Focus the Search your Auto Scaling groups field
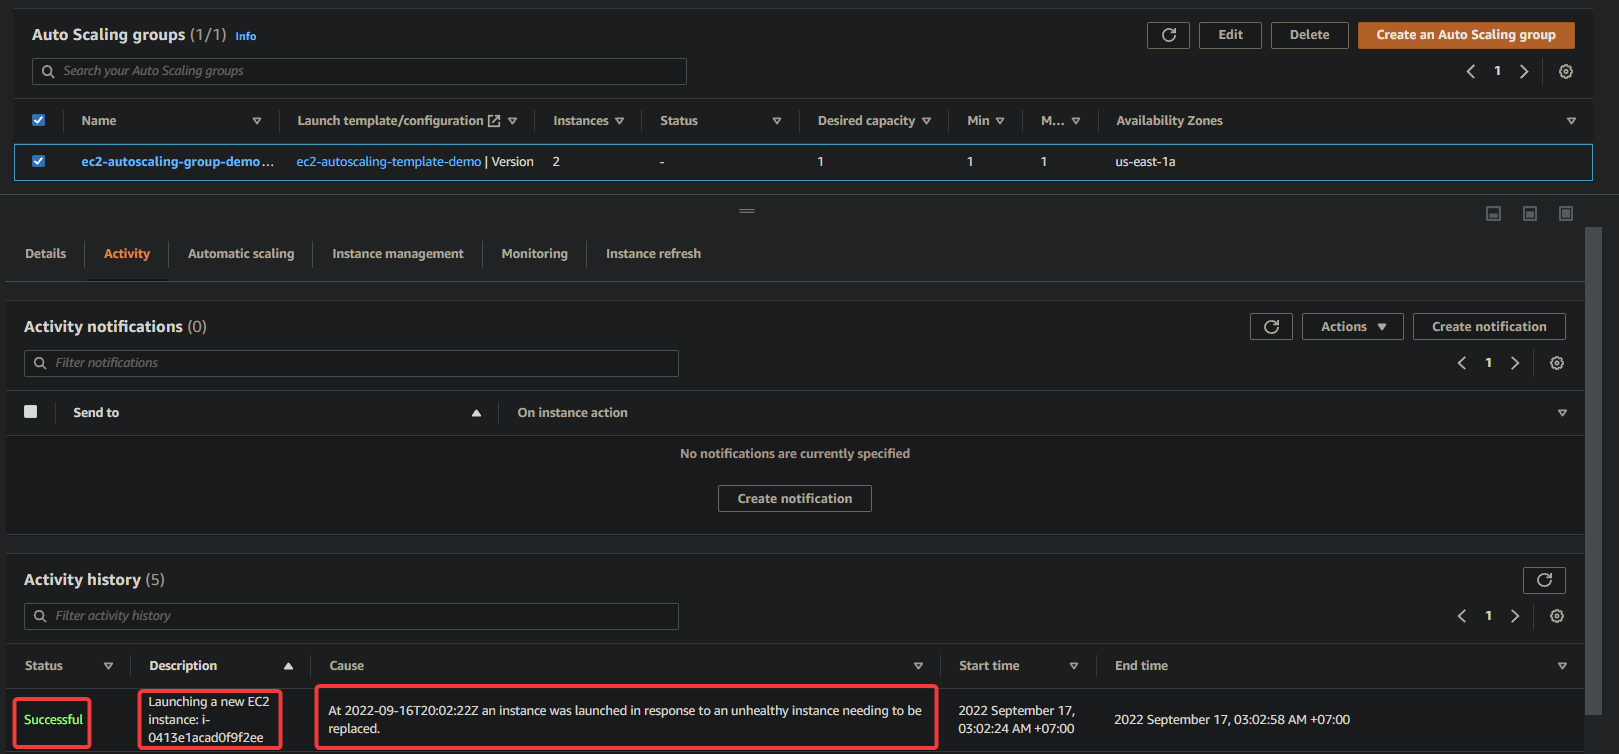This screenshot has width=1619, height=754. point(359,72)
